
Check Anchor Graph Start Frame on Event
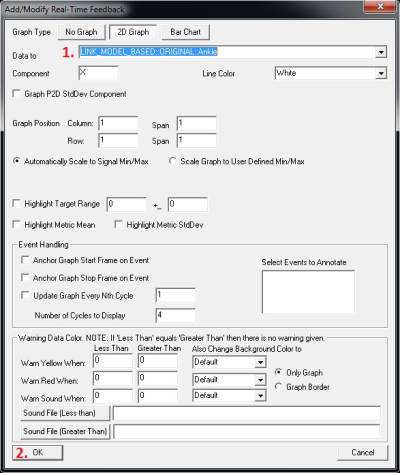(x=25, y=260)
